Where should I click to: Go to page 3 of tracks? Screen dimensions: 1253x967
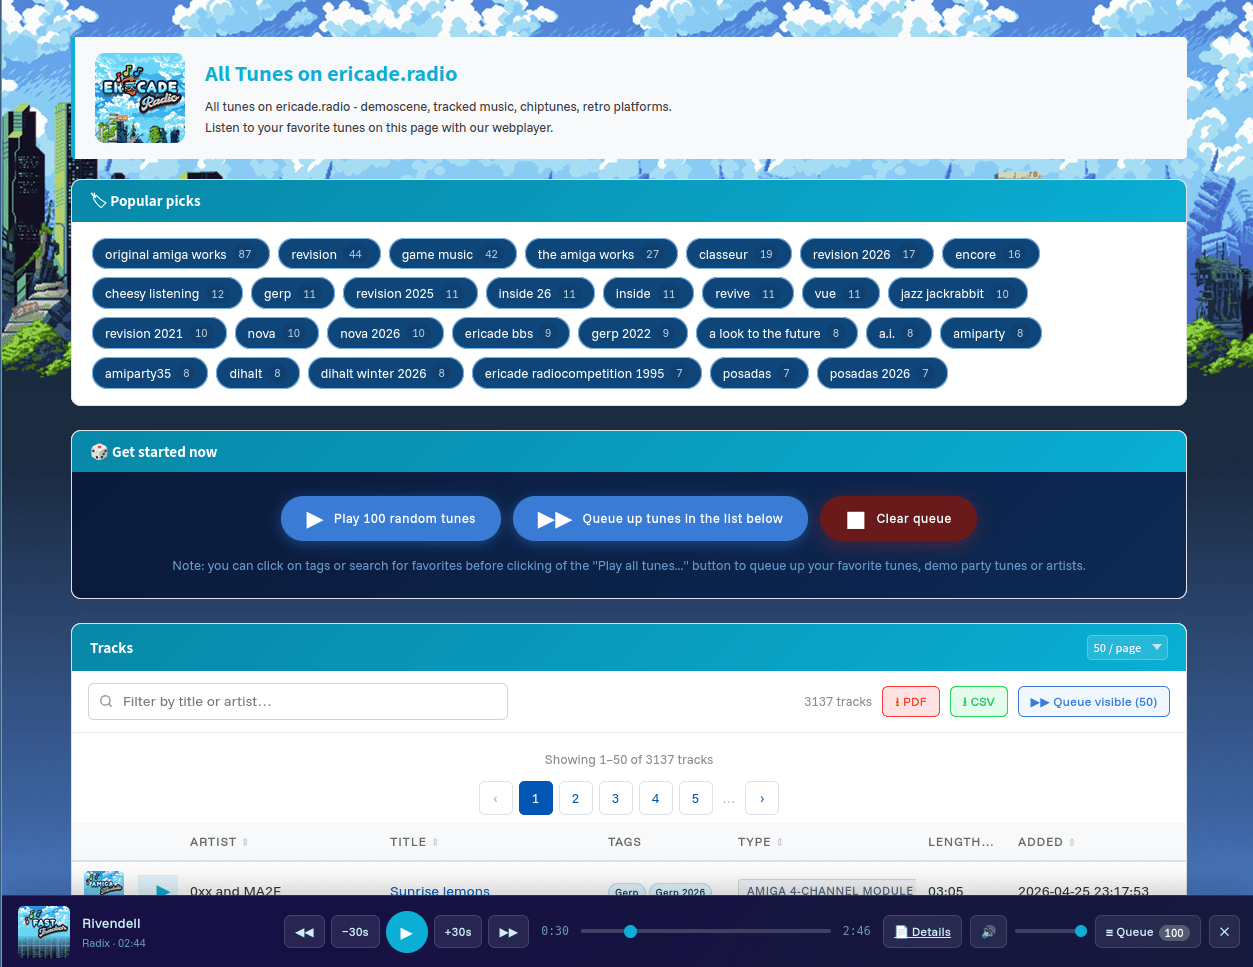[615, 798]
